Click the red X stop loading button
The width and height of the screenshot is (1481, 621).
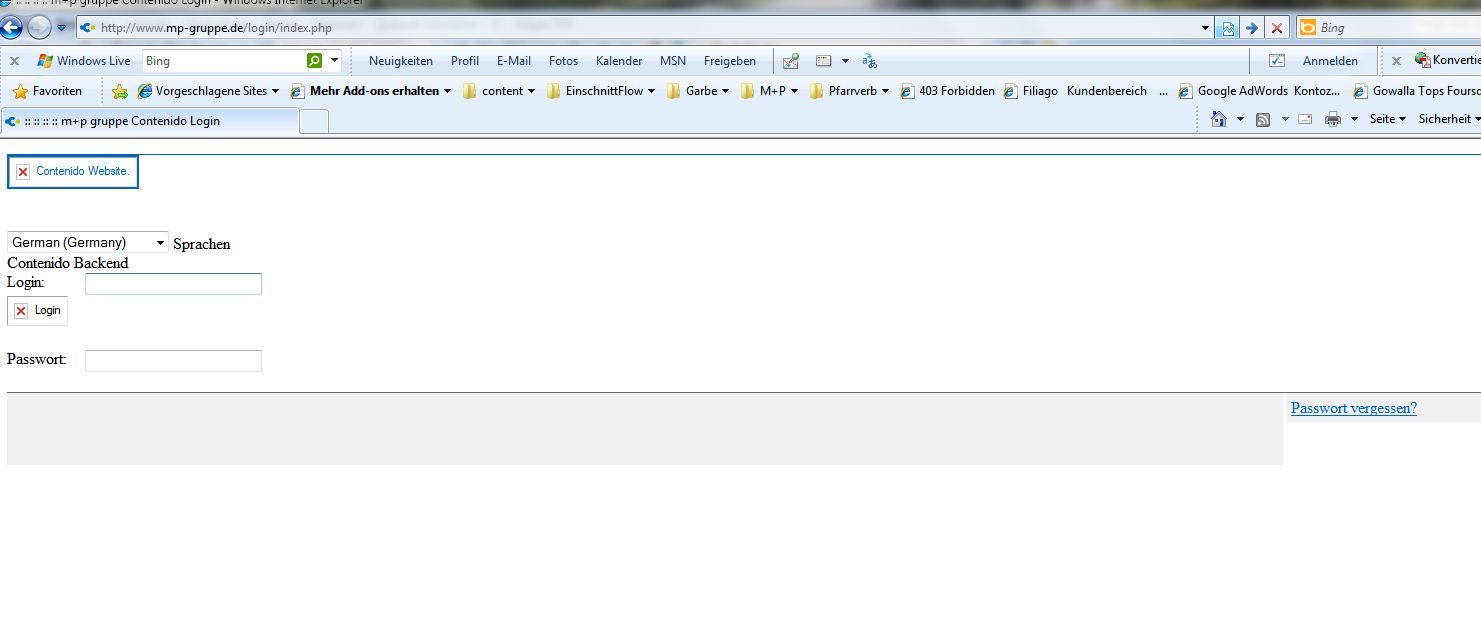coord(1277,28)
